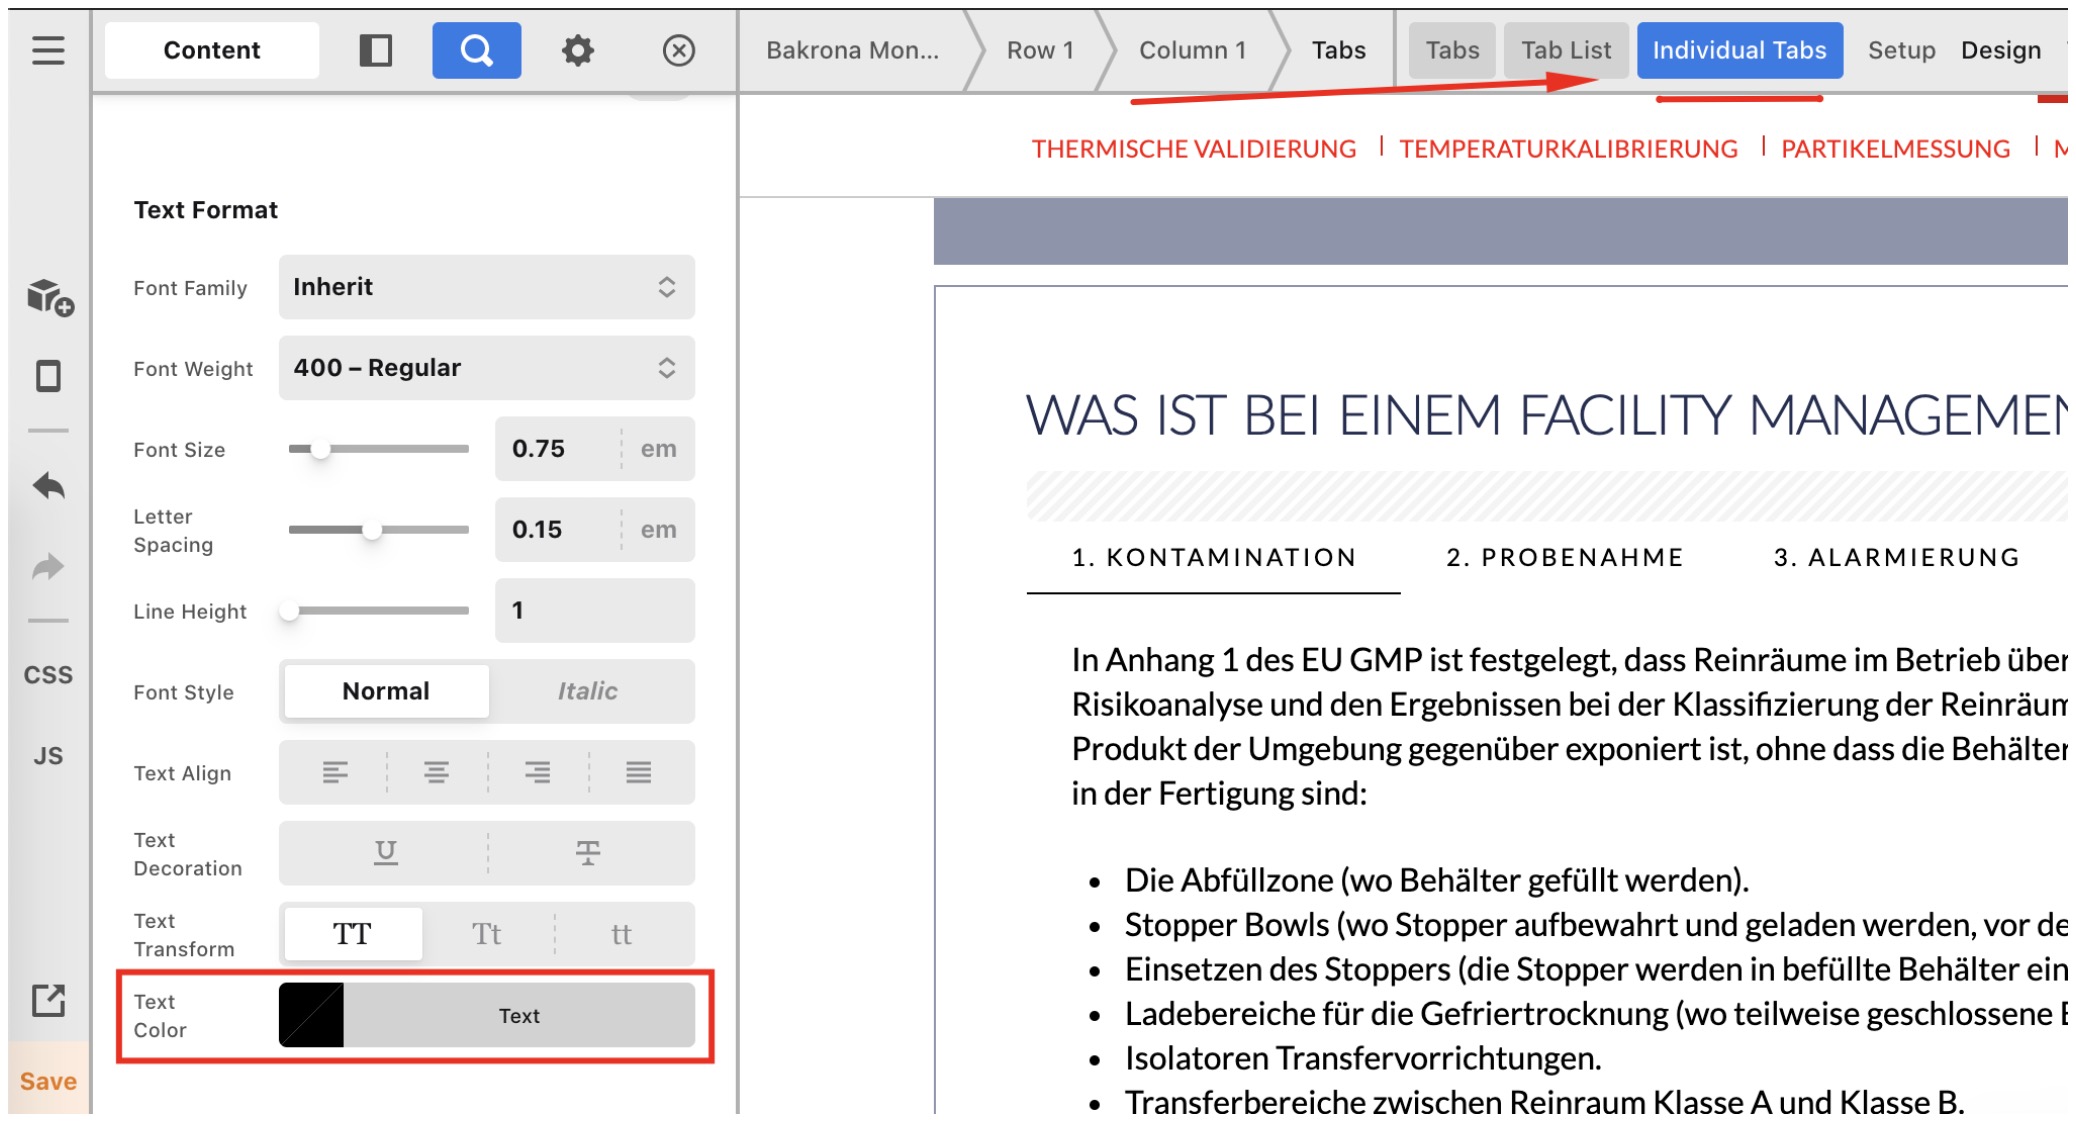2076x1128 pixels.
Task: Open the hamburger menu
Action: click(48, 50)
